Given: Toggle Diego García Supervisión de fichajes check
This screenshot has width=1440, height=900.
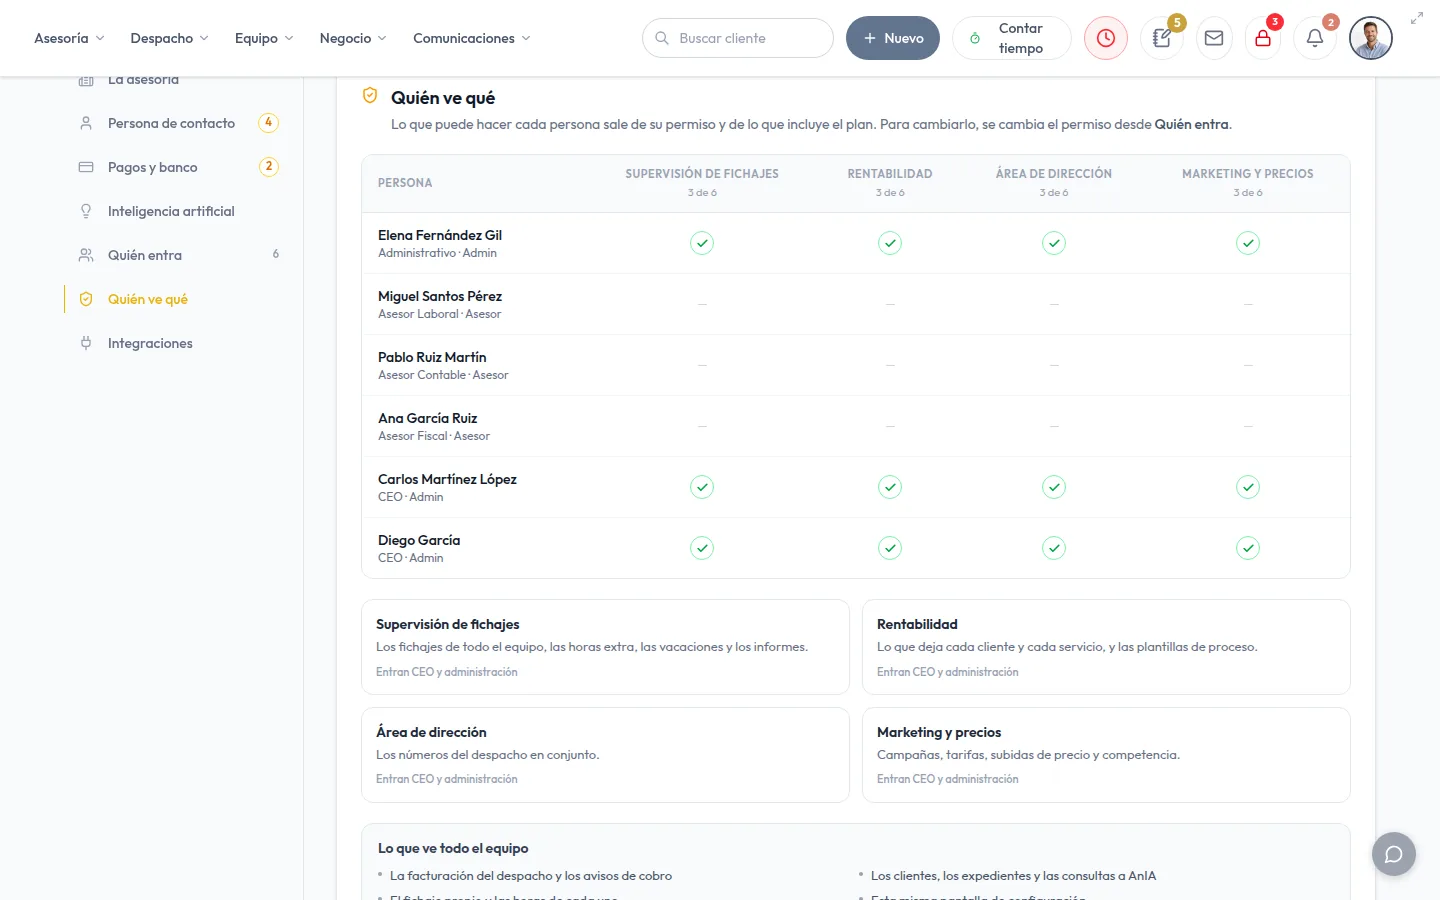Looking at the screenshot, I should coord(702,548).
